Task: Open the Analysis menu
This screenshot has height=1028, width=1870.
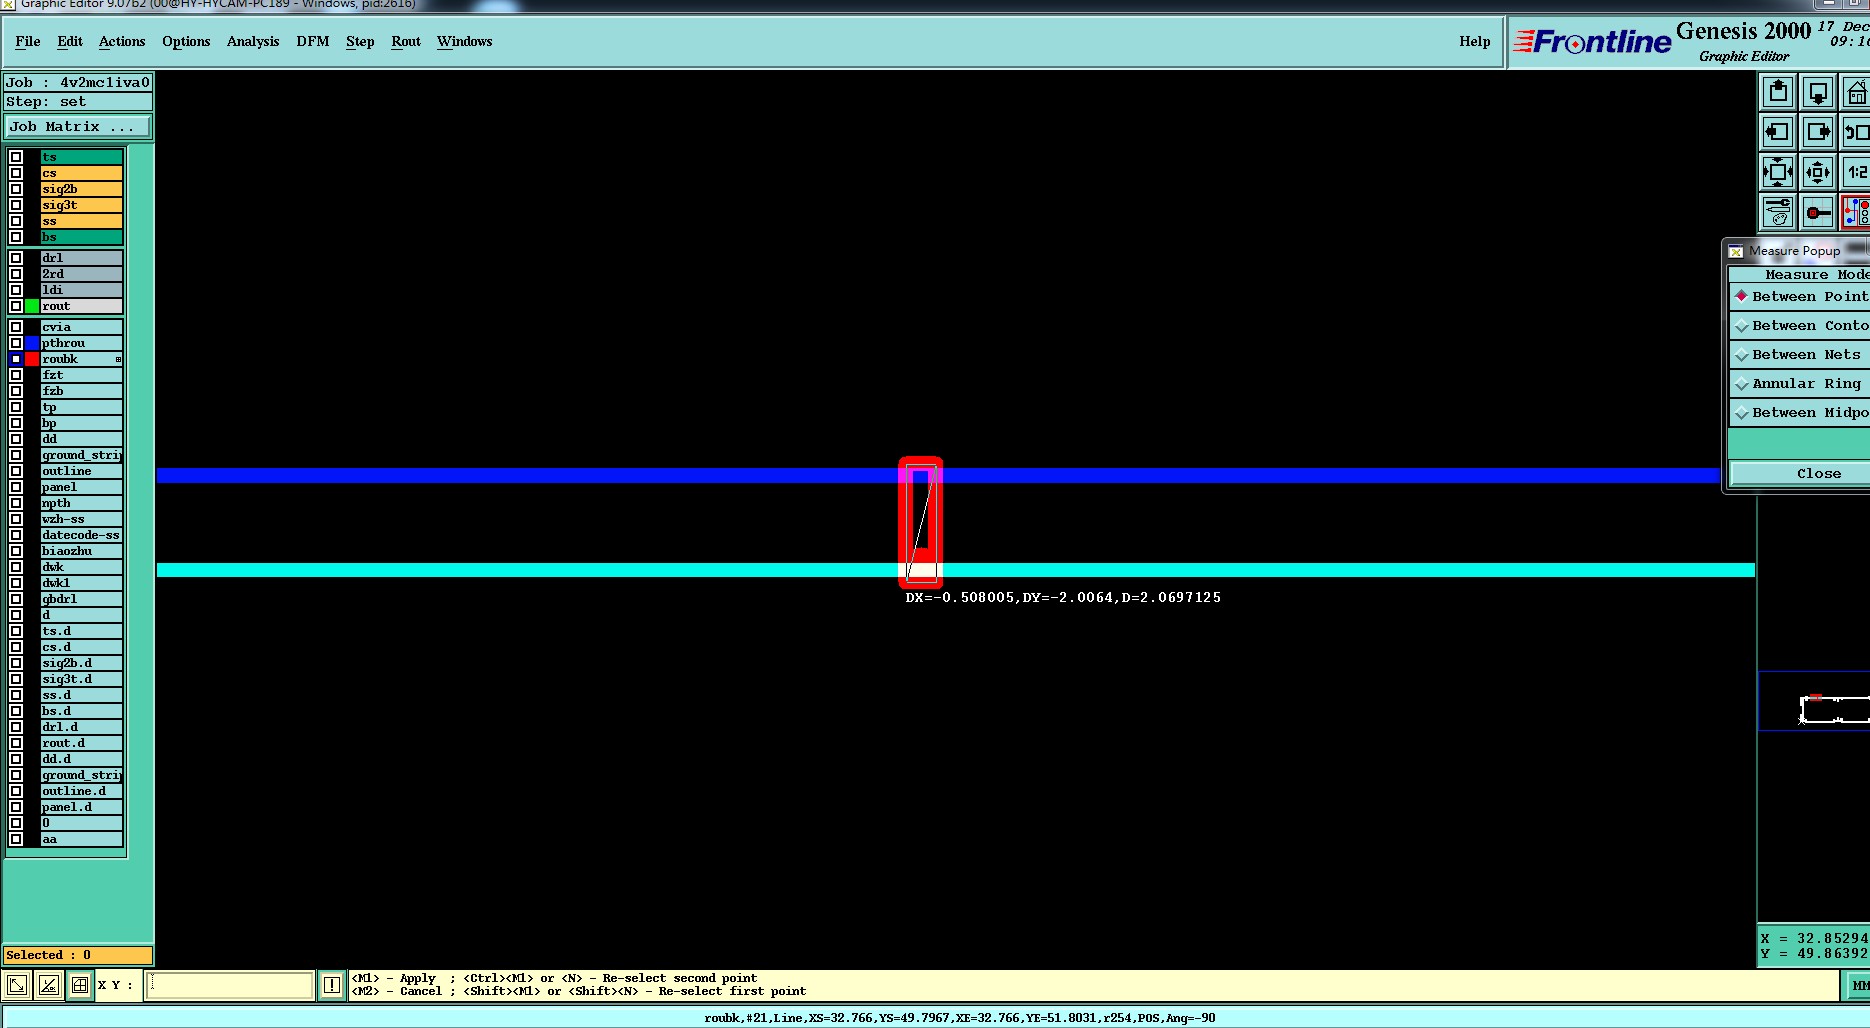Action: pyautogui.click(x=253, y=41)
